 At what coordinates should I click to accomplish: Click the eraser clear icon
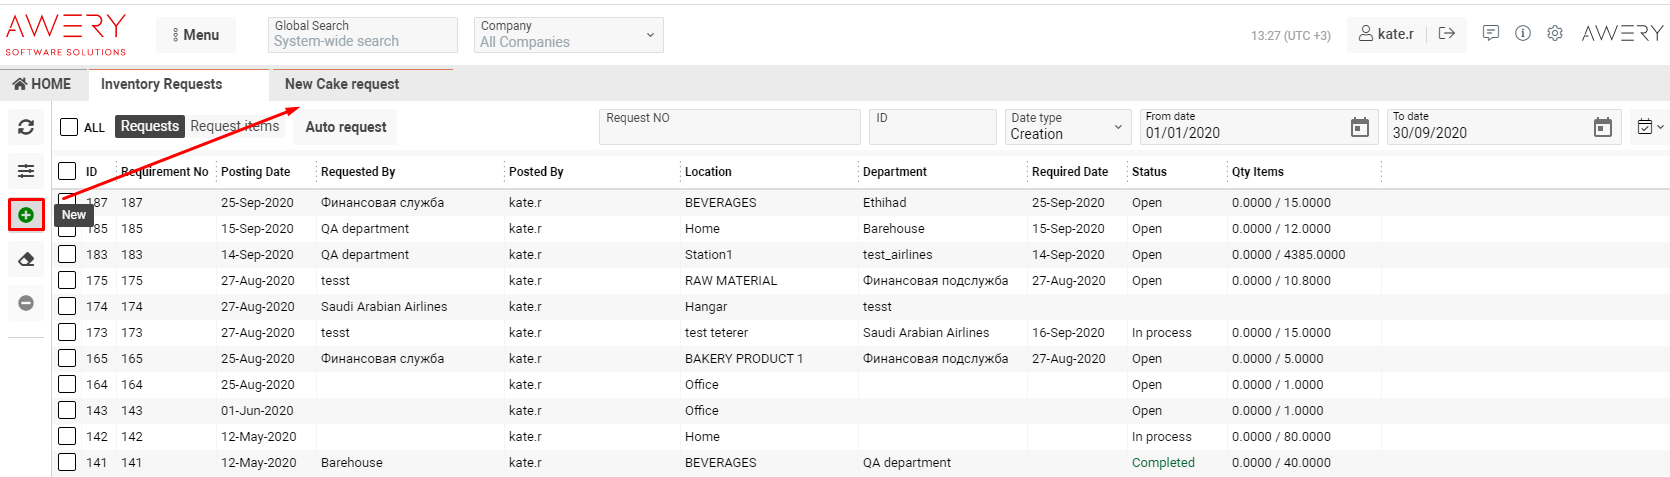(x=26, y=259)
